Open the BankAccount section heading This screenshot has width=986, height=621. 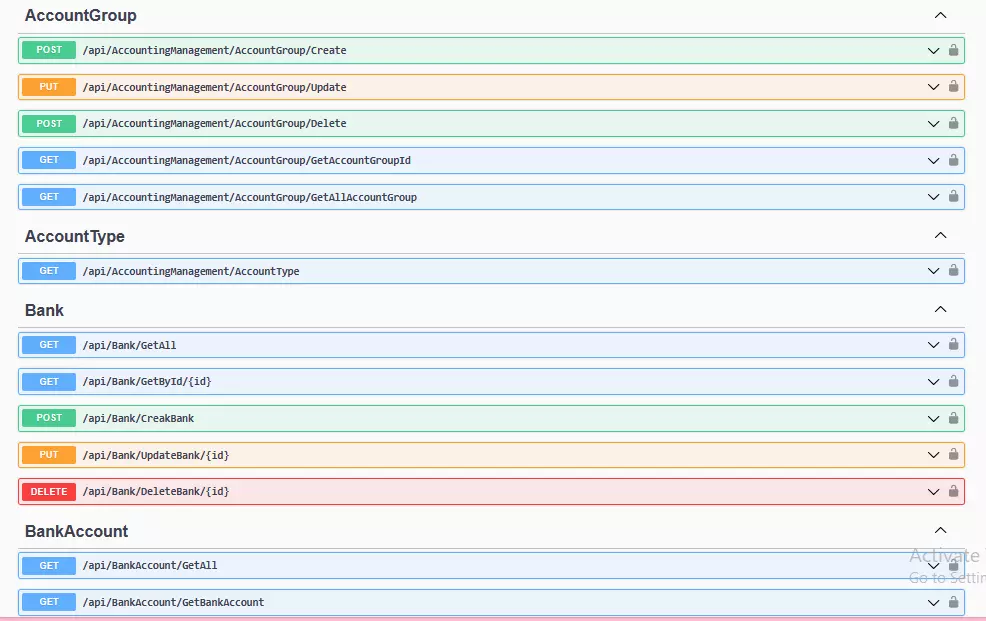tap(76, 531)
